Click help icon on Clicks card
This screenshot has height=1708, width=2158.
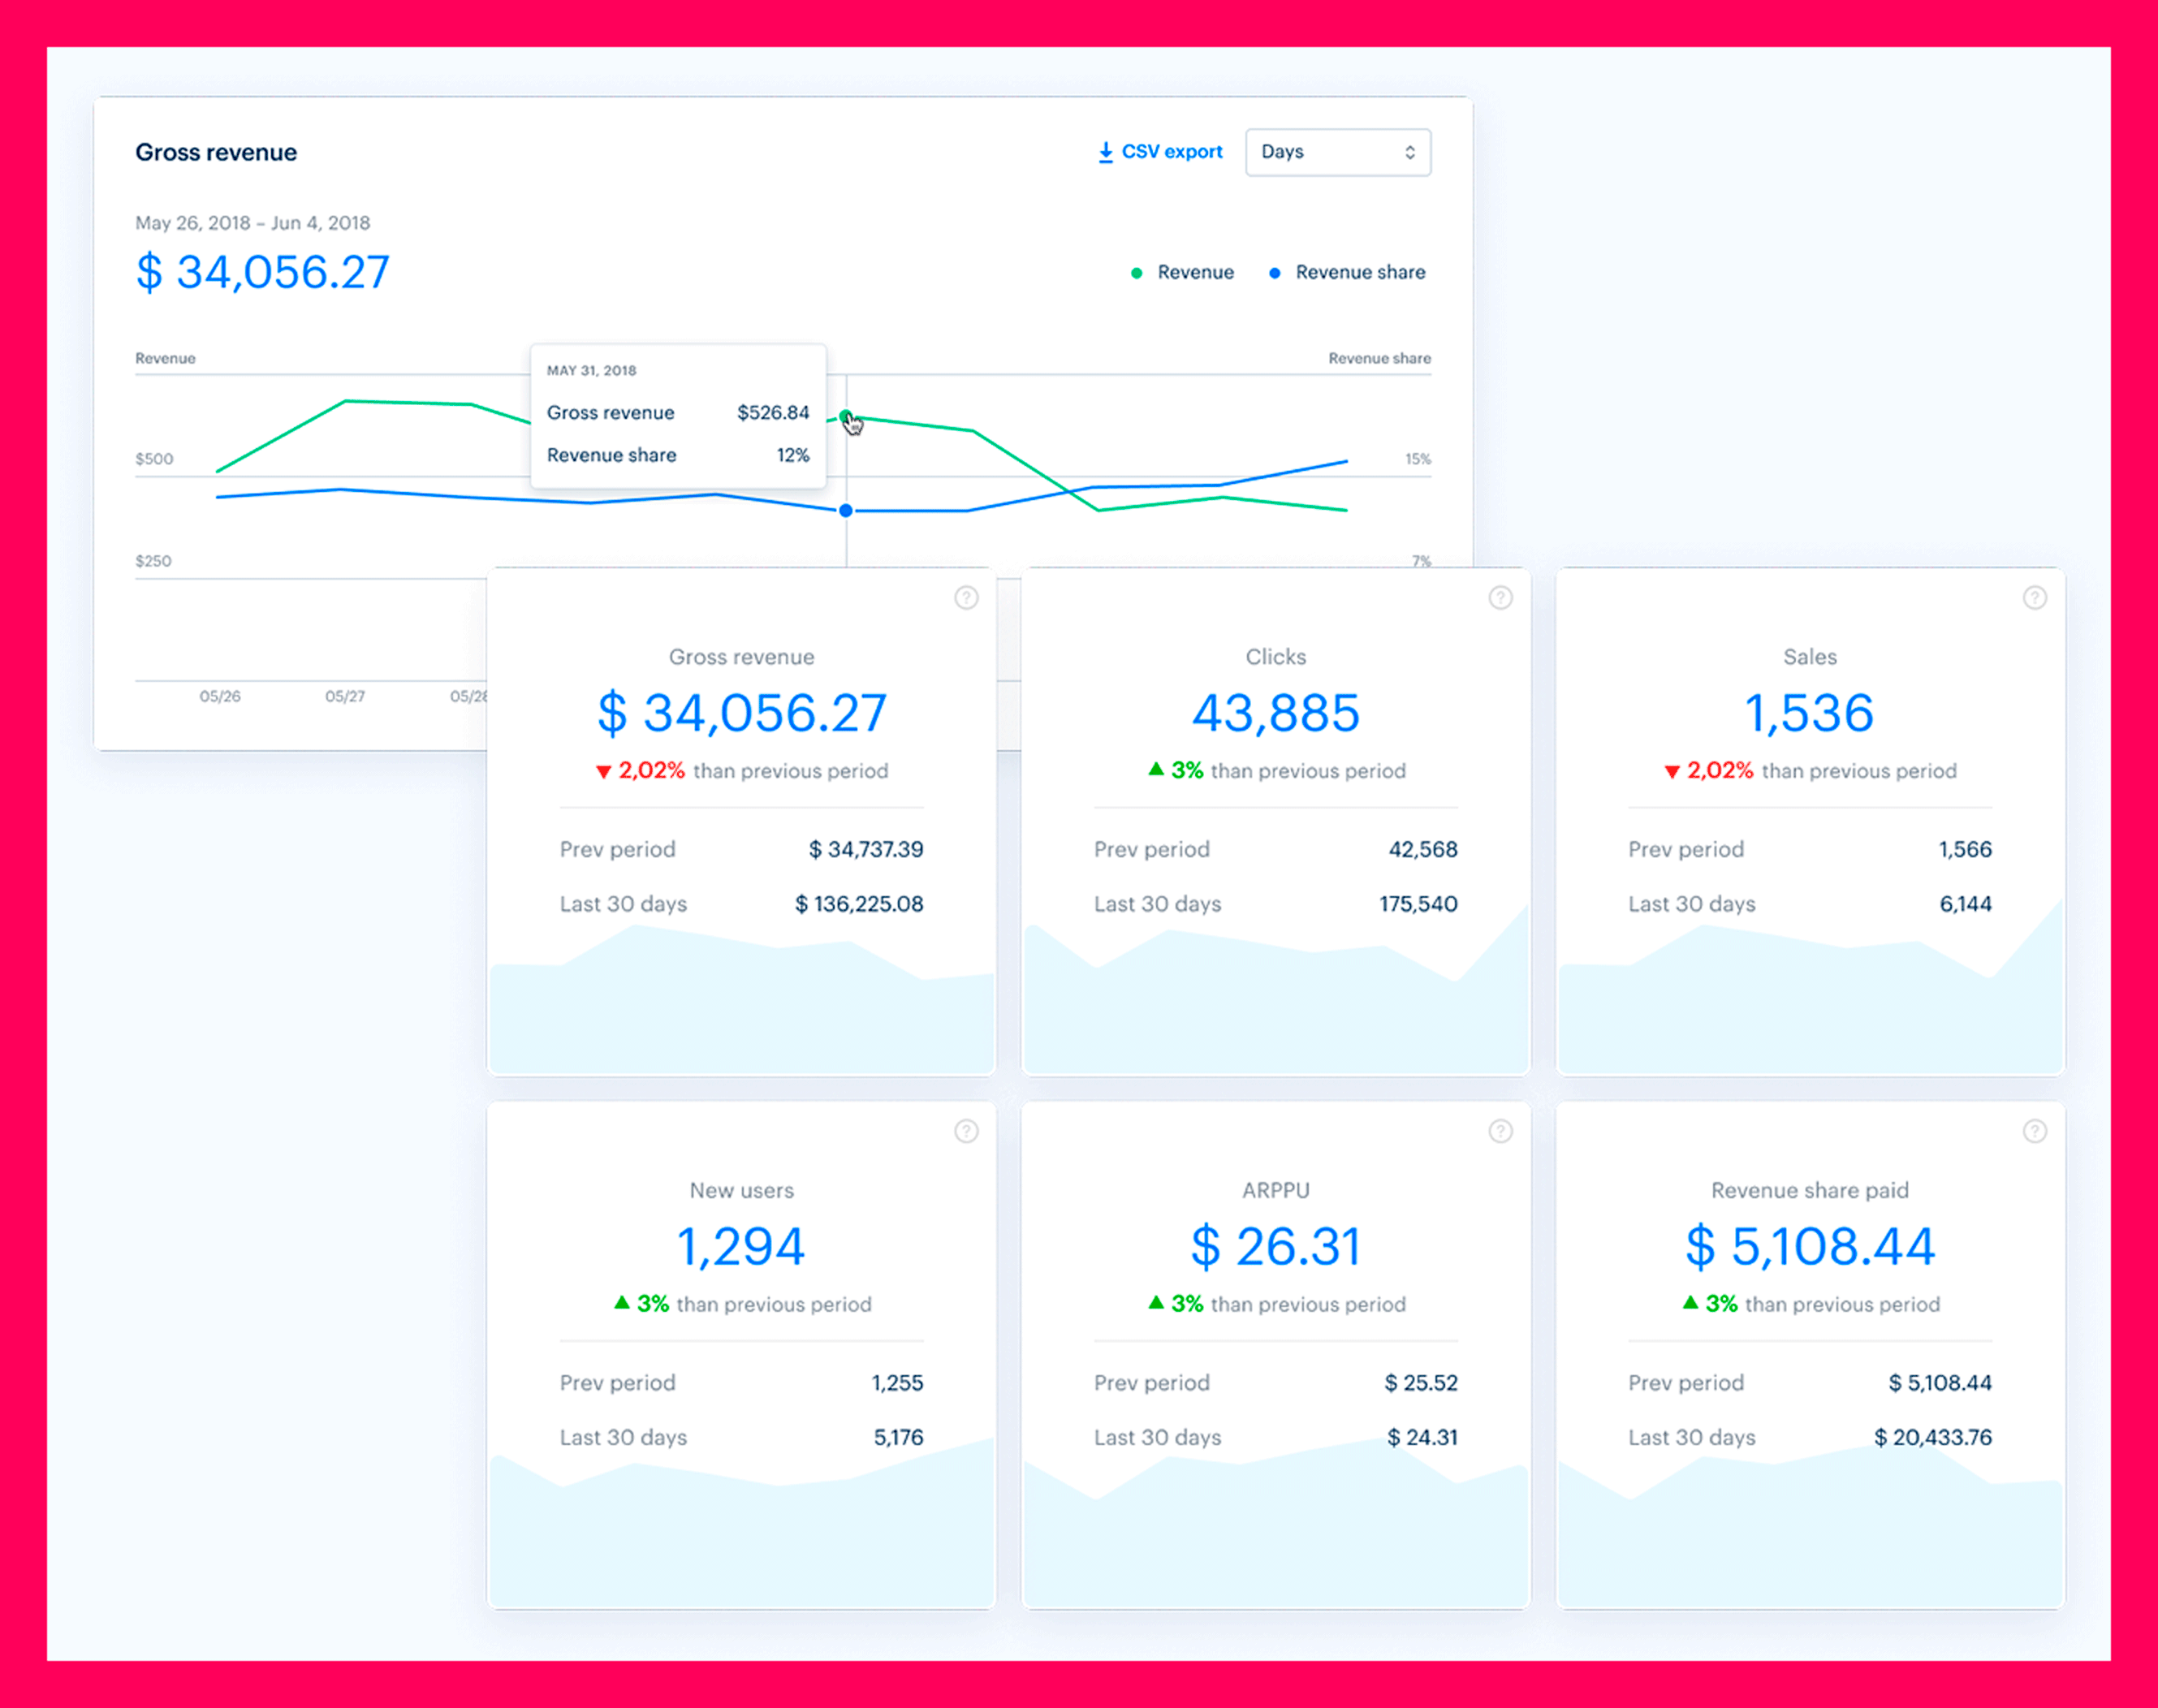(x=1500, y=598)
